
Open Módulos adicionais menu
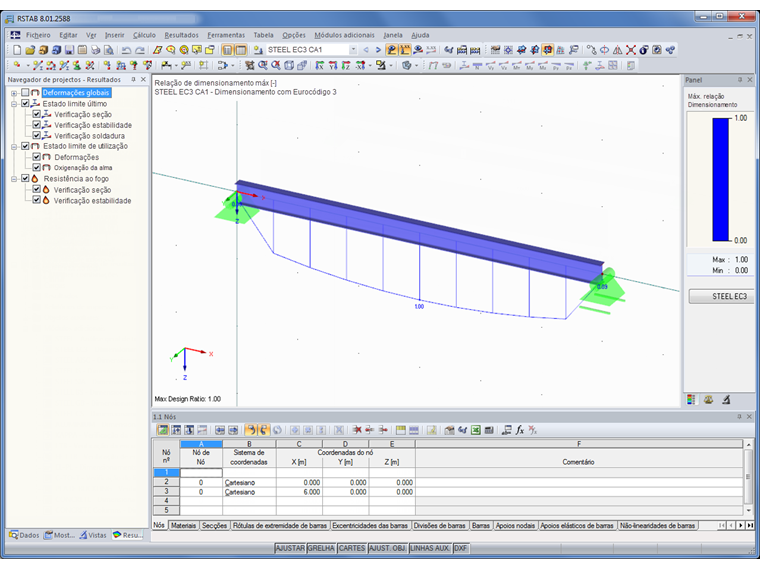click(344, 35)
